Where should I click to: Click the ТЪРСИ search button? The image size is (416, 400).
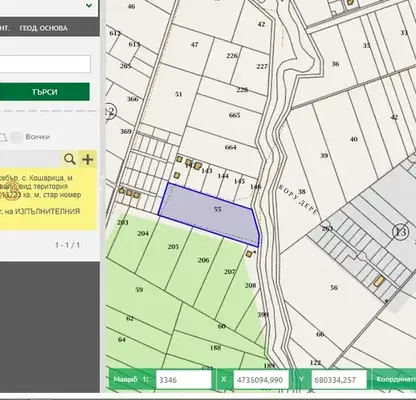pos(45,92)
